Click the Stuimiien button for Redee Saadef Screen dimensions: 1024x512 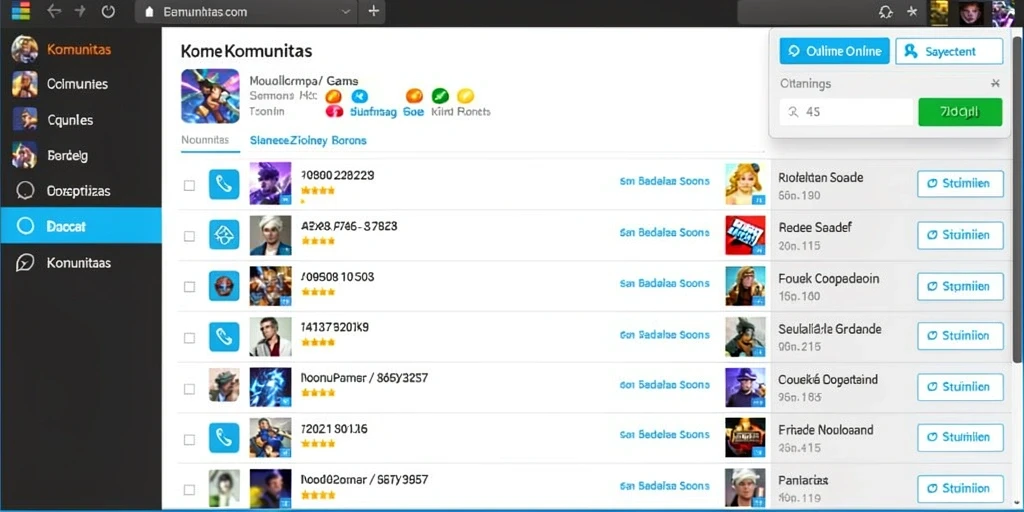(x=960, y=235)
